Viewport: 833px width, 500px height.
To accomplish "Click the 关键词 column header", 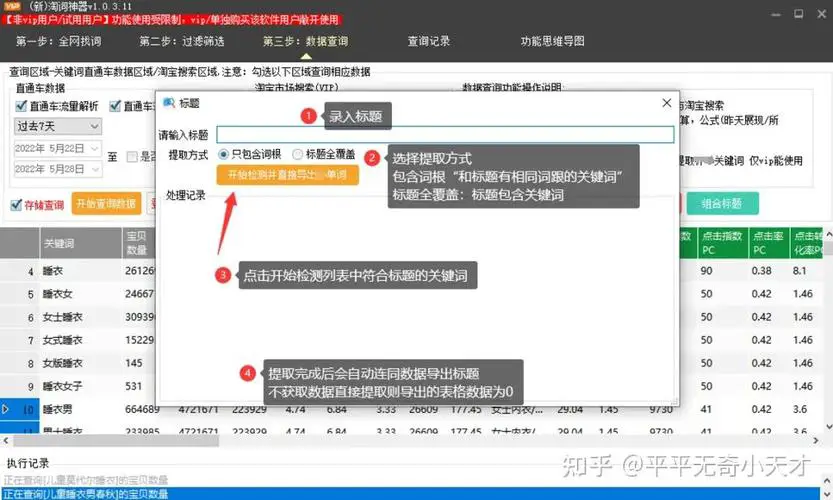I will [81, 243].
